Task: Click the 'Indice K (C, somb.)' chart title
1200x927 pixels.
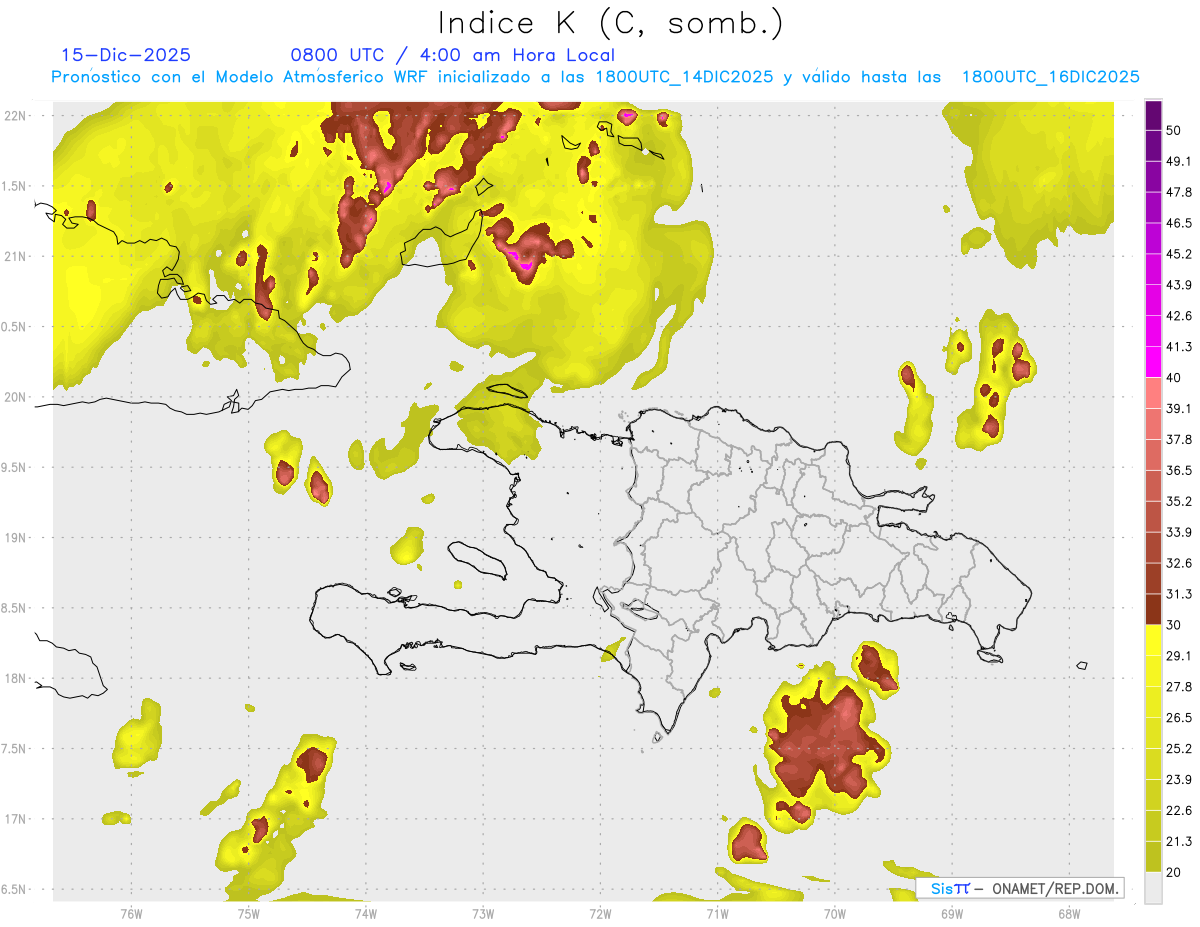Action: [610, 24]
